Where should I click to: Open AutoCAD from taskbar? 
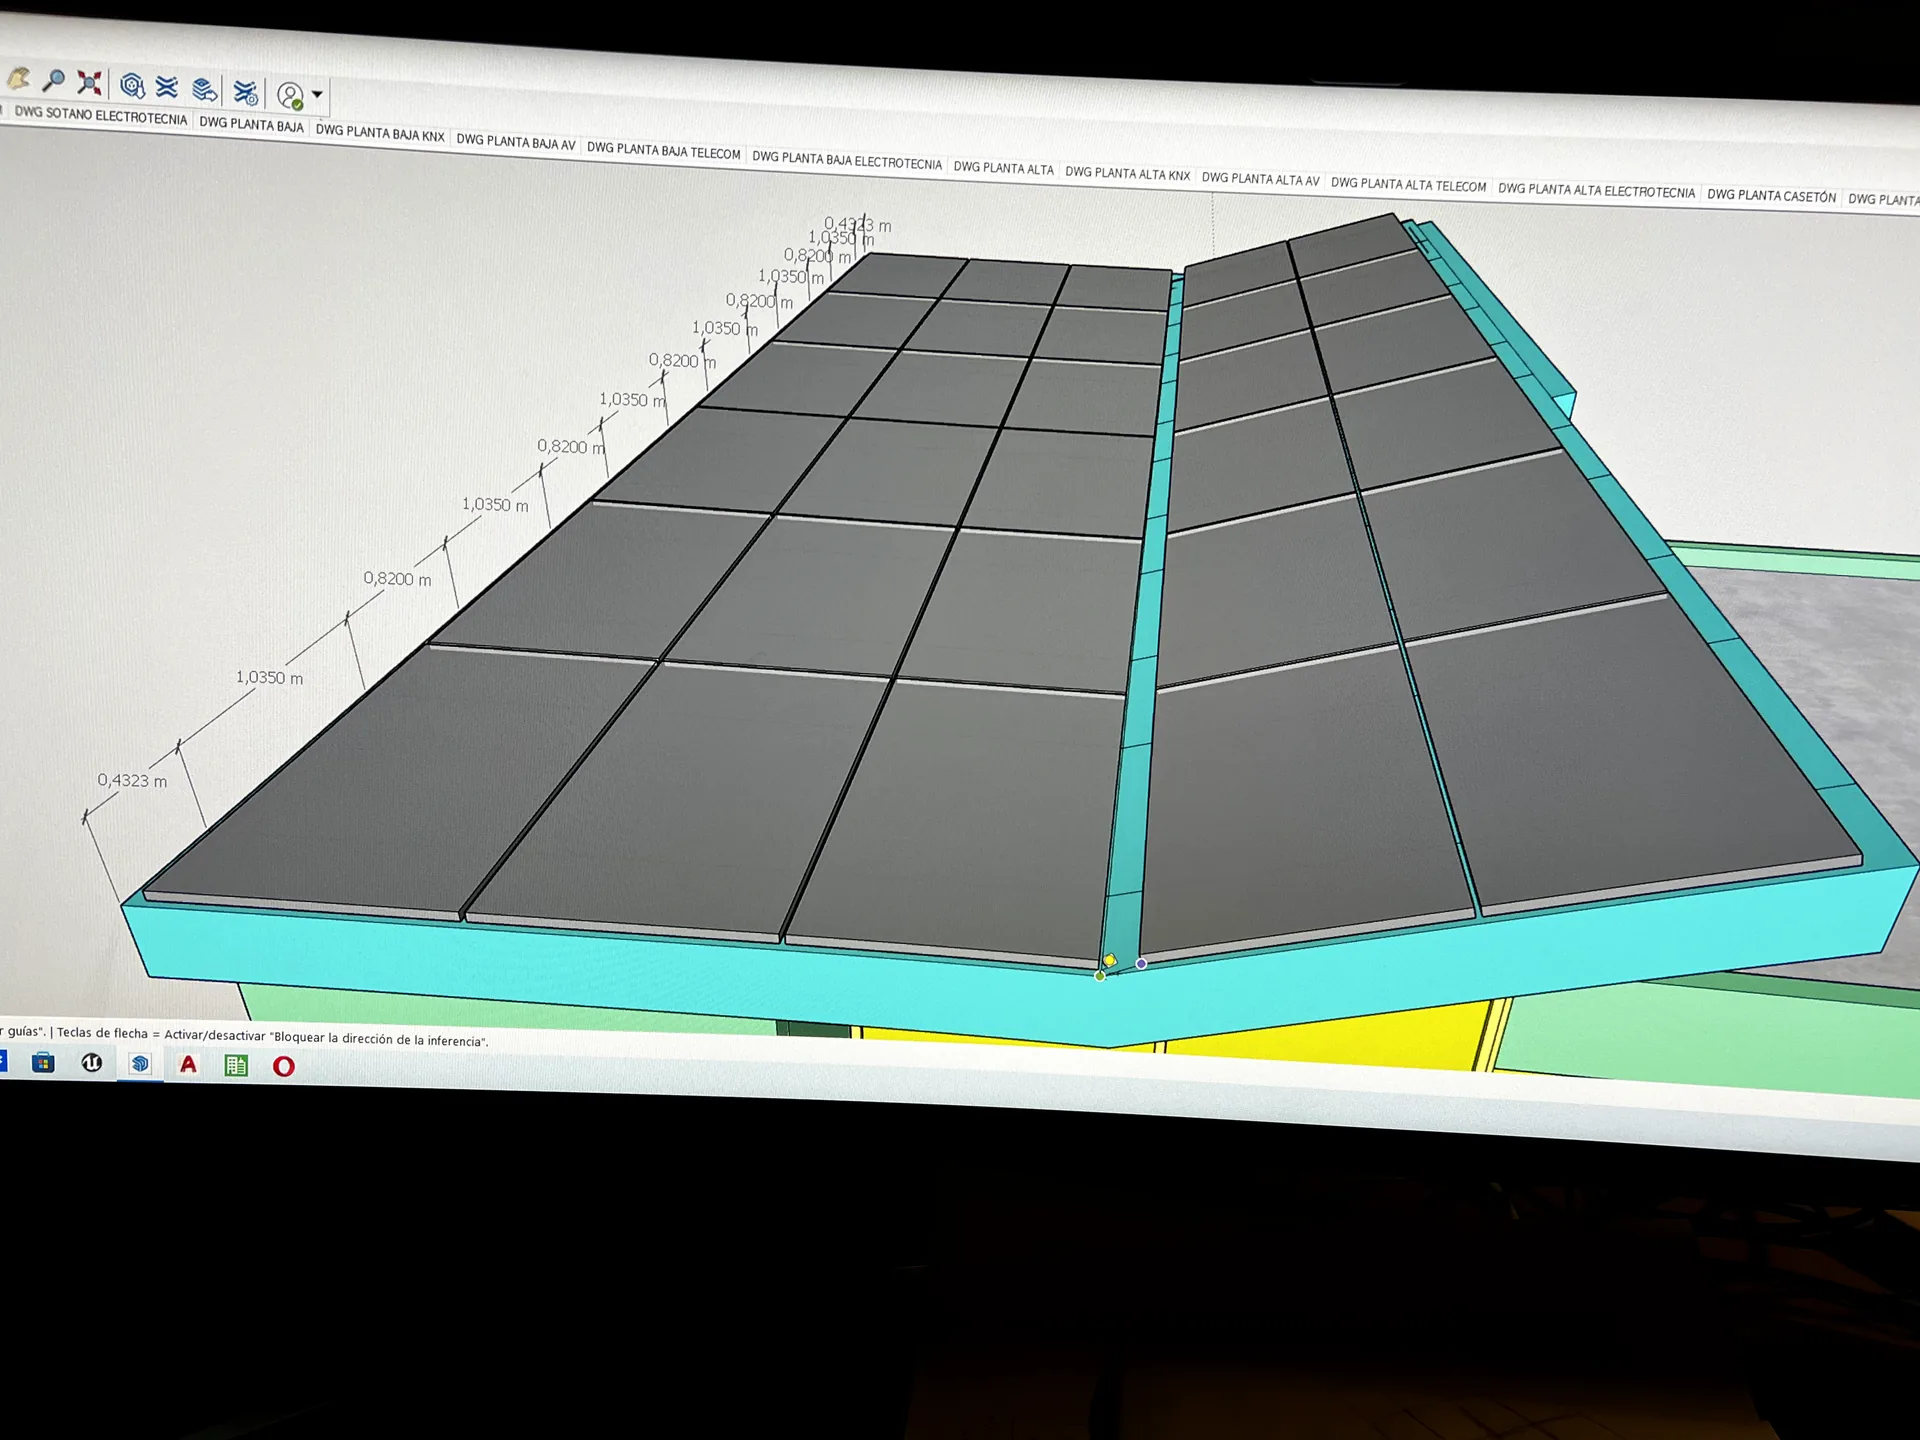coord(188,1065)
